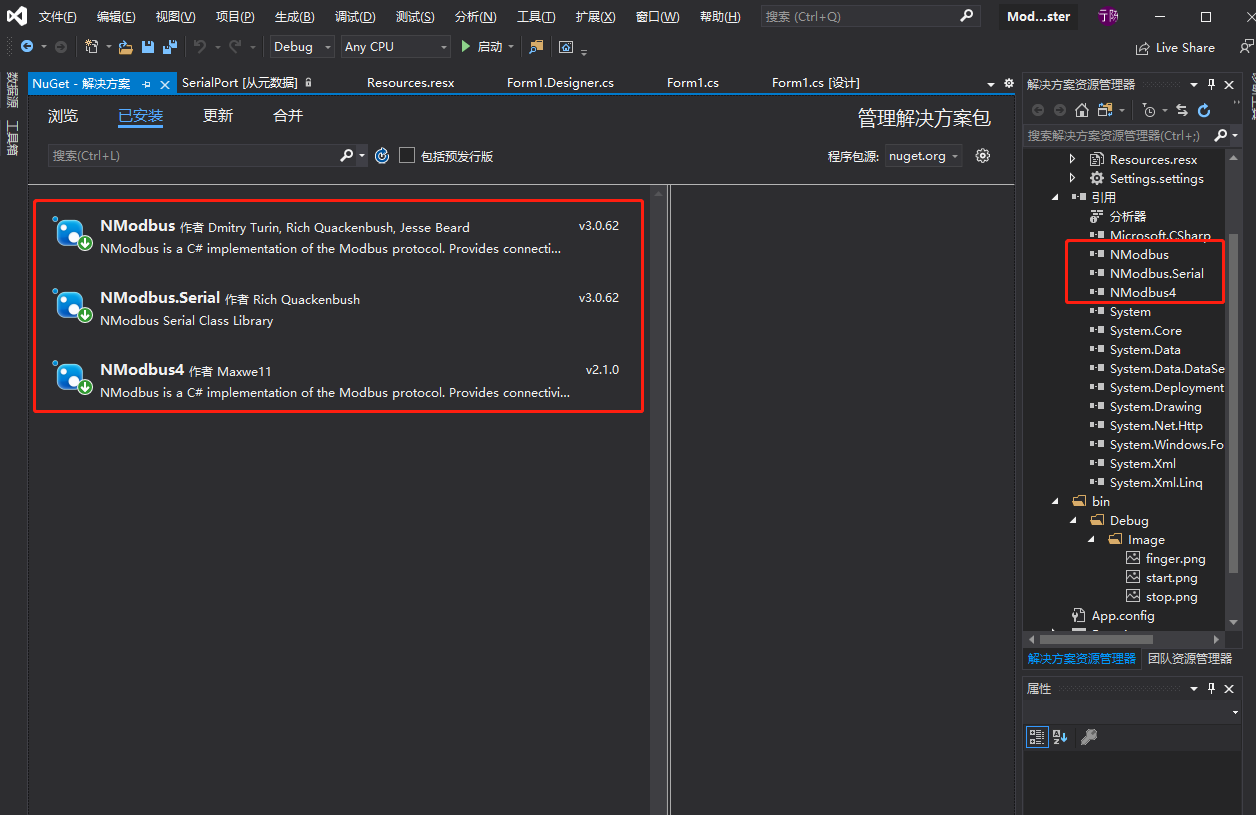Click the Save All icon
The width and height of the screenshot is (1256, 815).
pyautogui.click(x=169, y=47)
